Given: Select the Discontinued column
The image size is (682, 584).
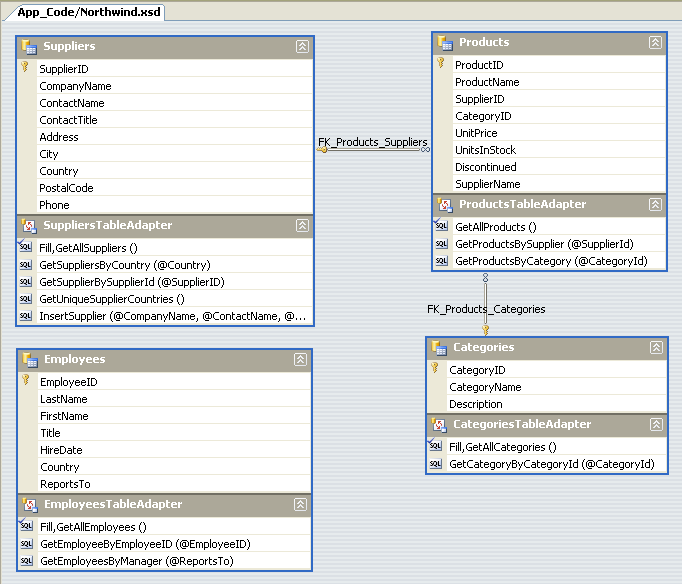Looking at the screenshot, I should coord(559,167).
